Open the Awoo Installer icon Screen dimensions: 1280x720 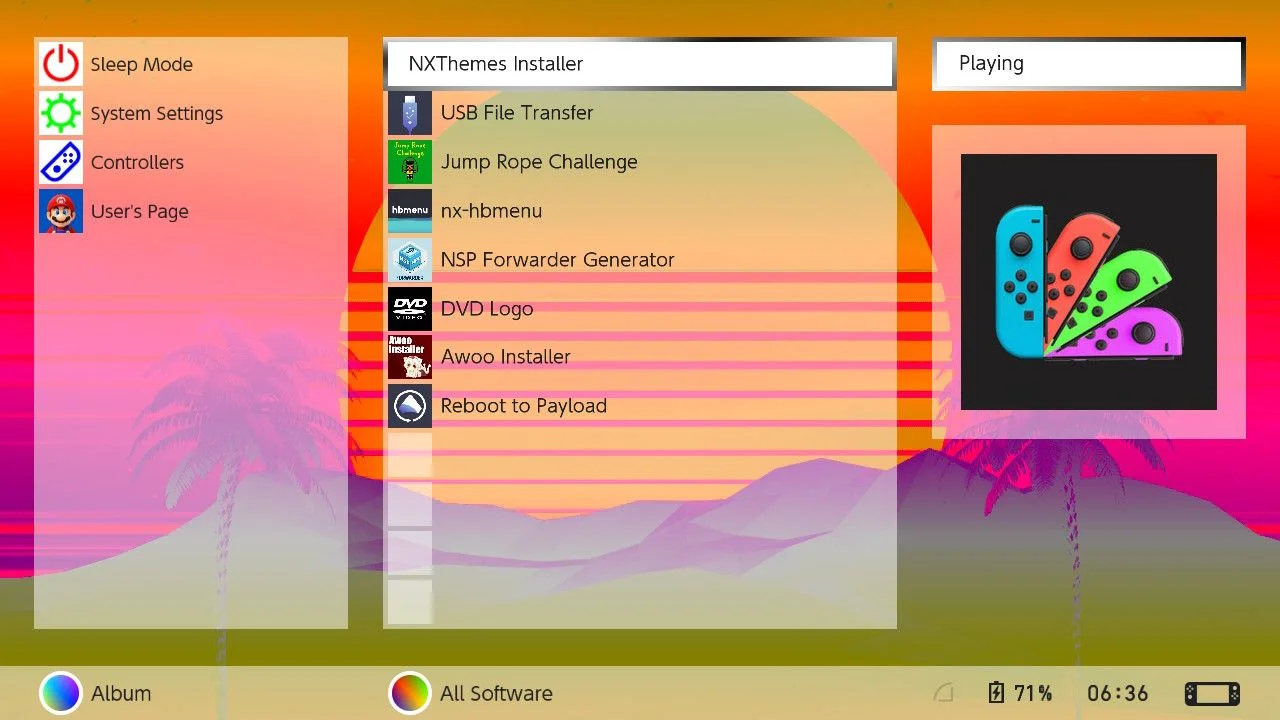[410, 357]
